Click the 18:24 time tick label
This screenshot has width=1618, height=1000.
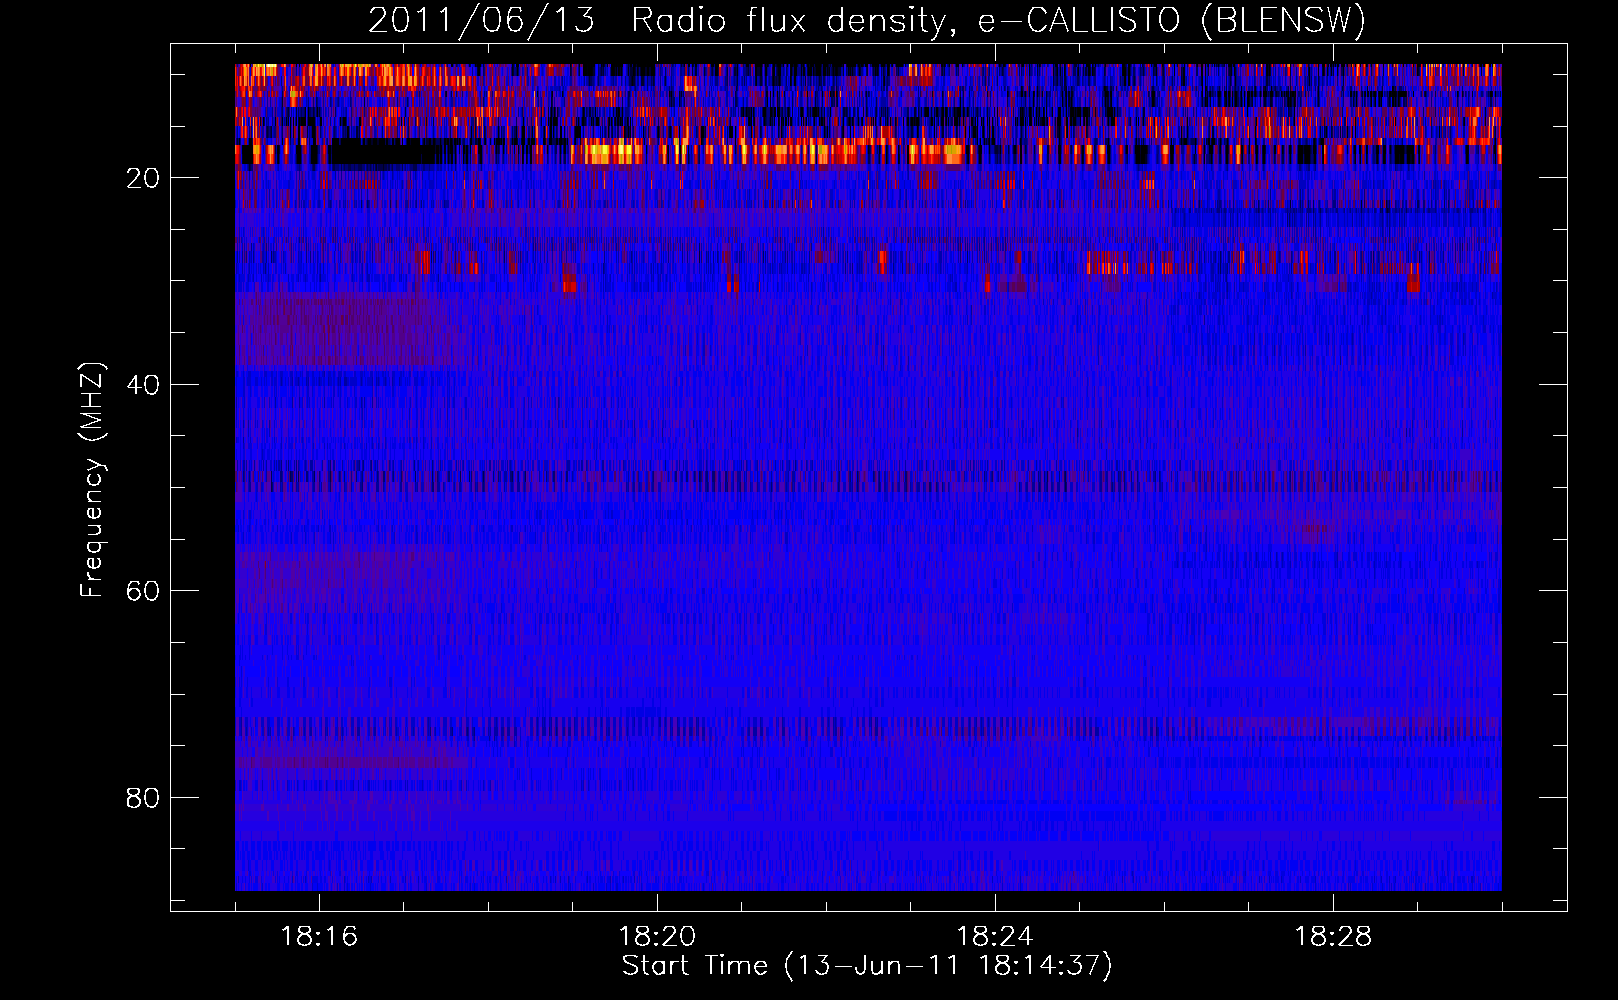pos(995,937)
